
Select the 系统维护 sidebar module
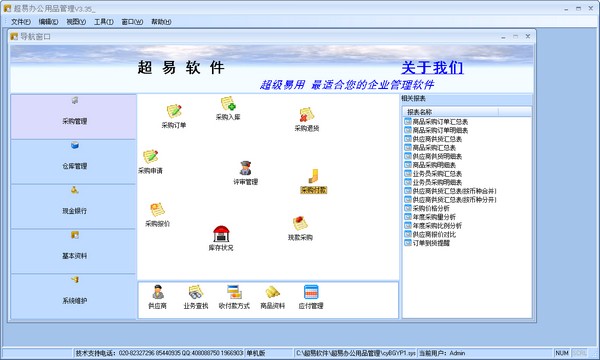73,296
